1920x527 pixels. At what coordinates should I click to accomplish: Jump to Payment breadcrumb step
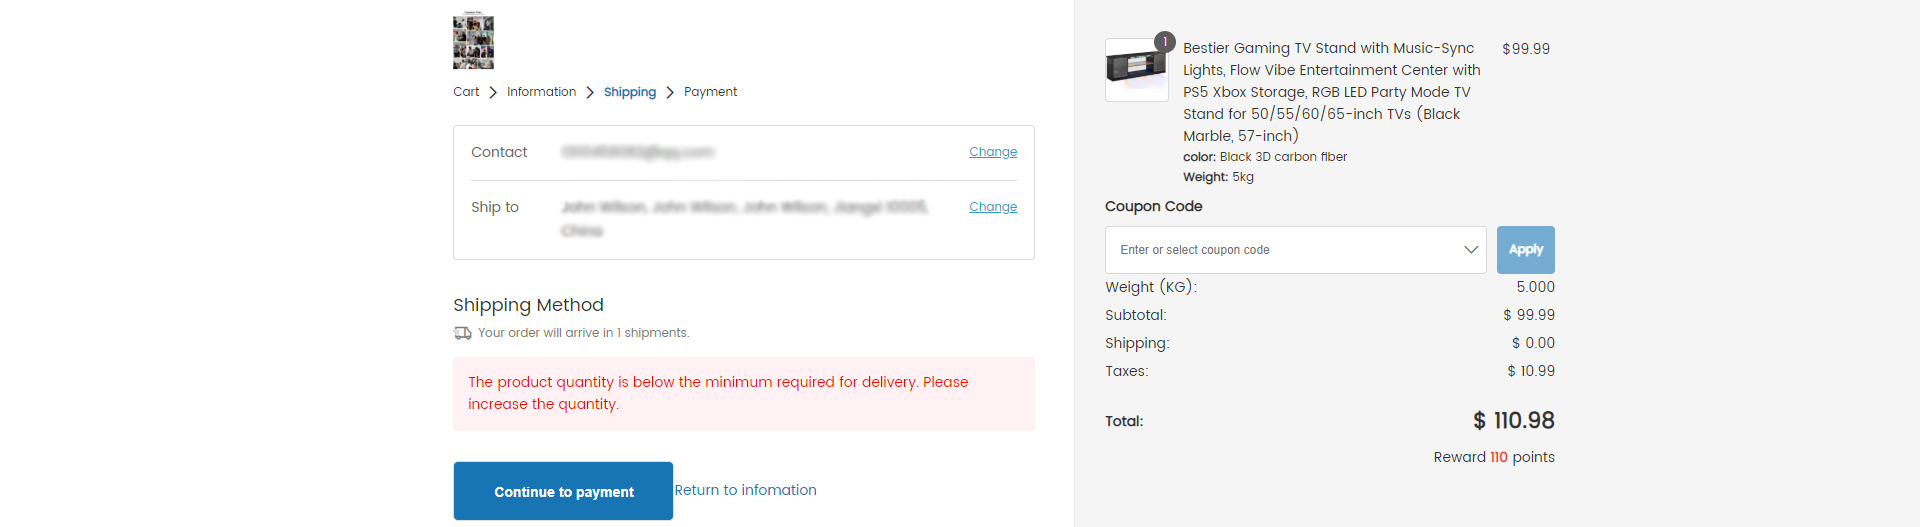(710, 92)
